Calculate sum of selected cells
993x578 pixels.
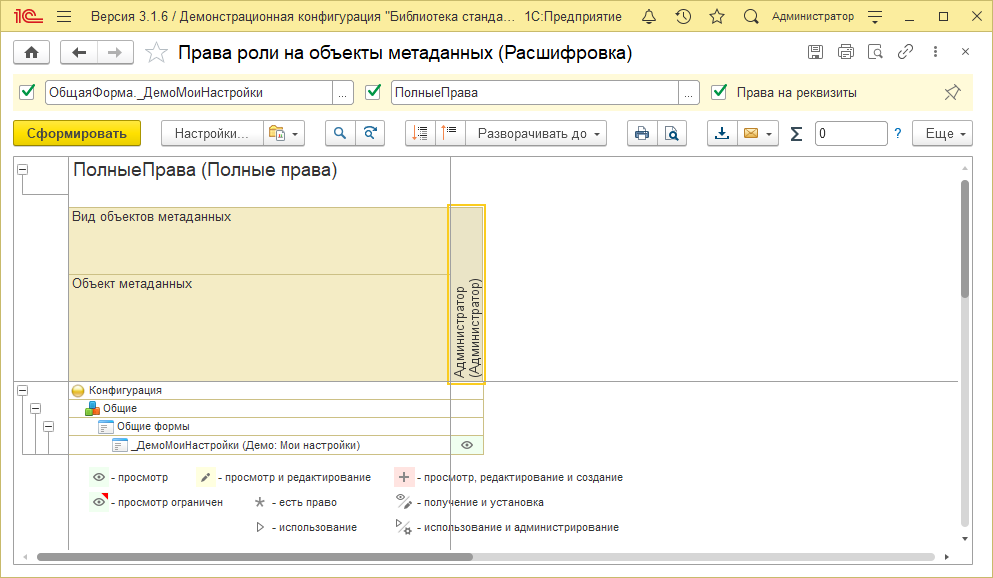(797, 134)
